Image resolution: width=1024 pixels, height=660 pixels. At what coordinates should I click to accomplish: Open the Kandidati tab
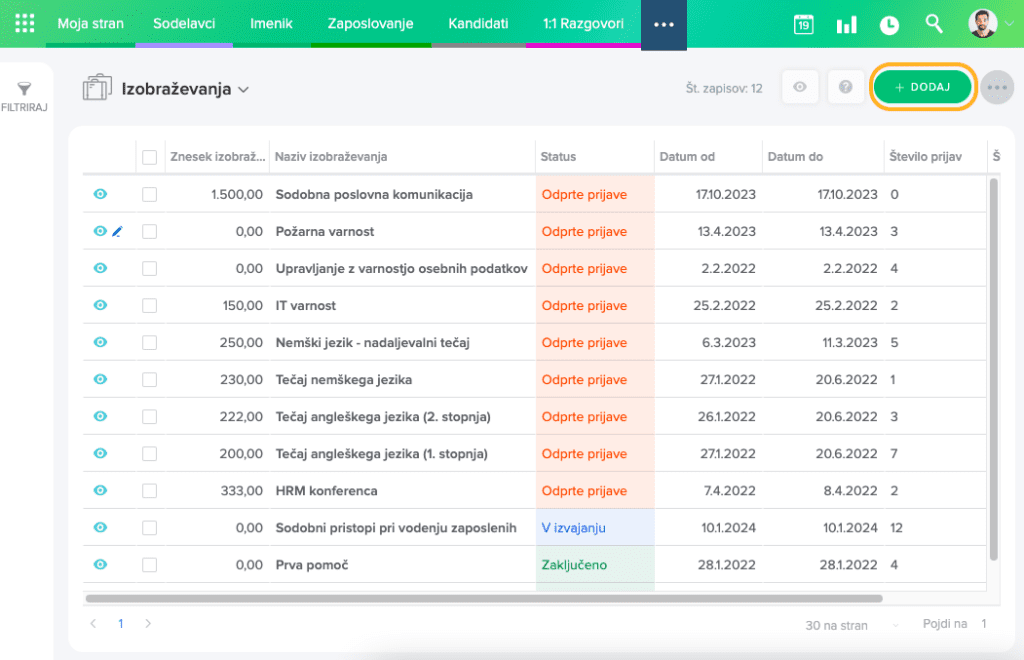click(x=478, y=23)
